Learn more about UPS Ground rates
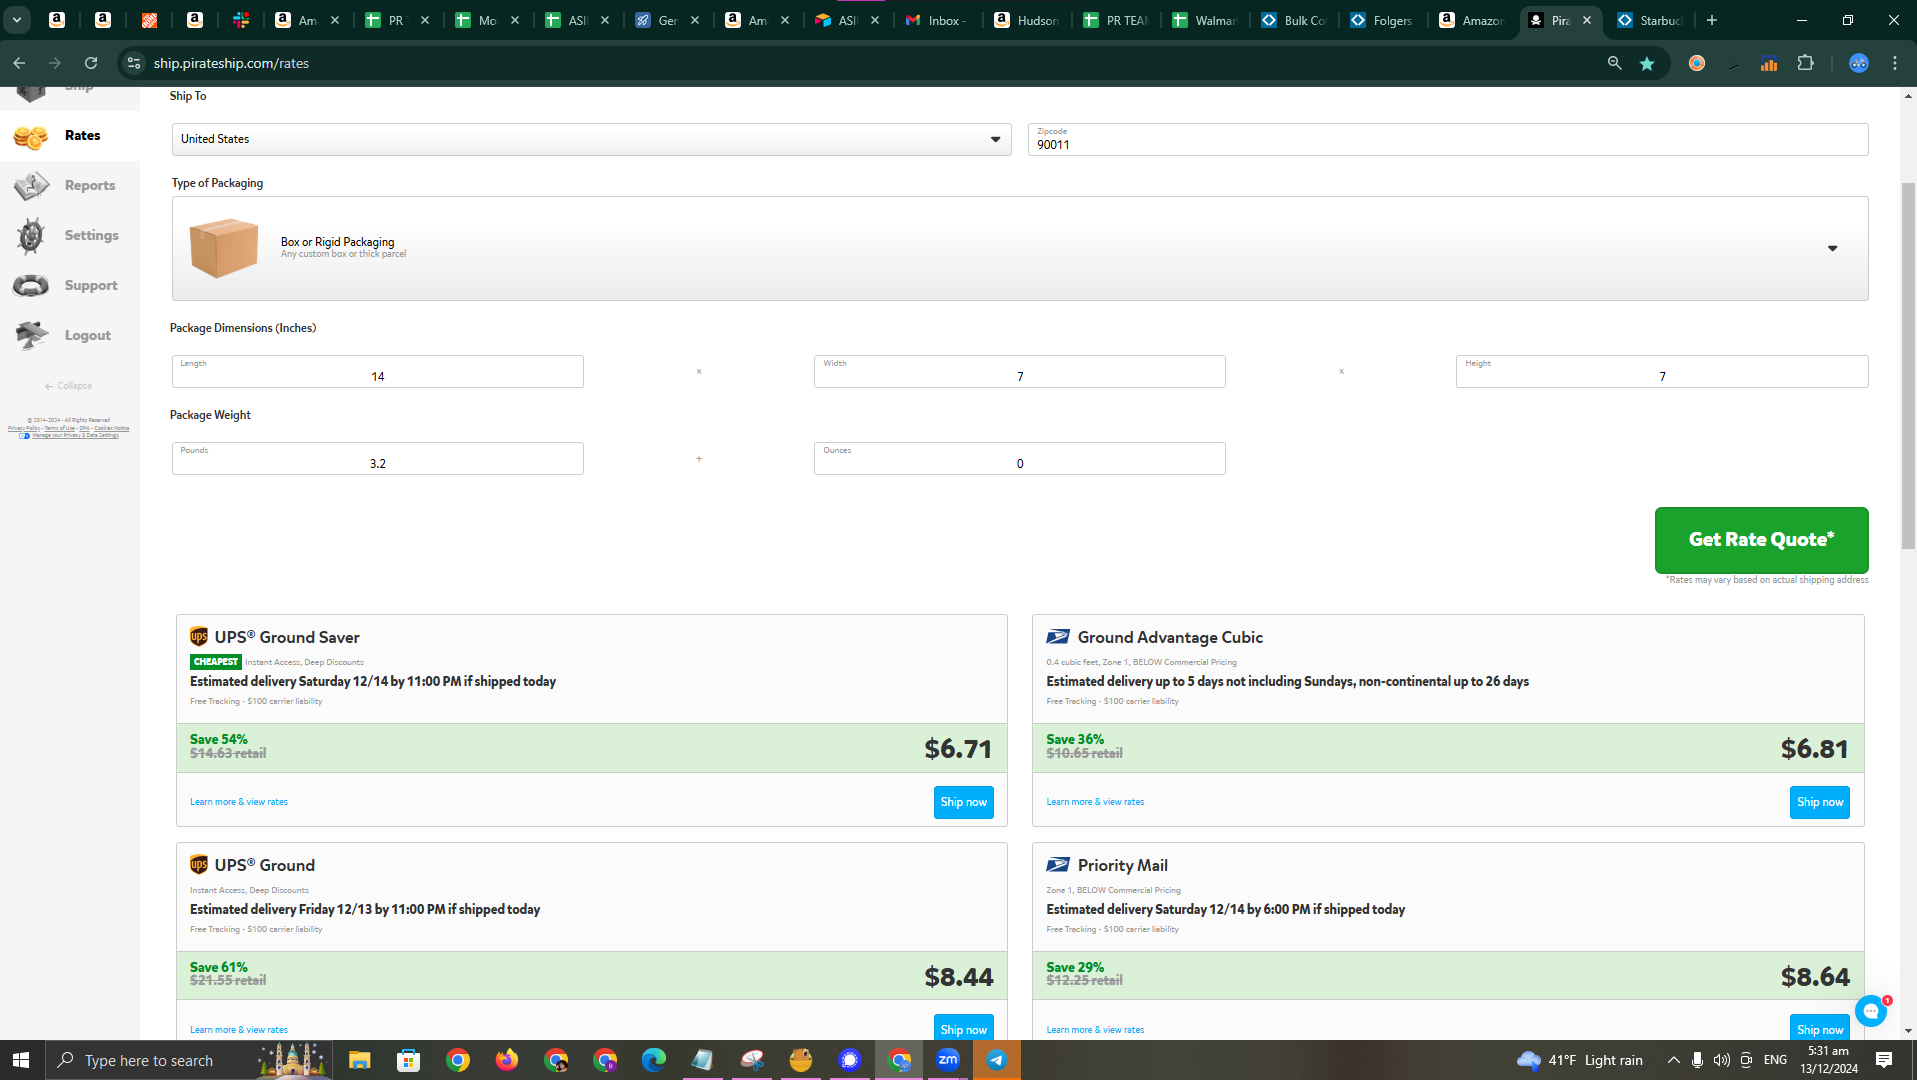Viewport: 1917px width, 1080px height. (239, 1030)
